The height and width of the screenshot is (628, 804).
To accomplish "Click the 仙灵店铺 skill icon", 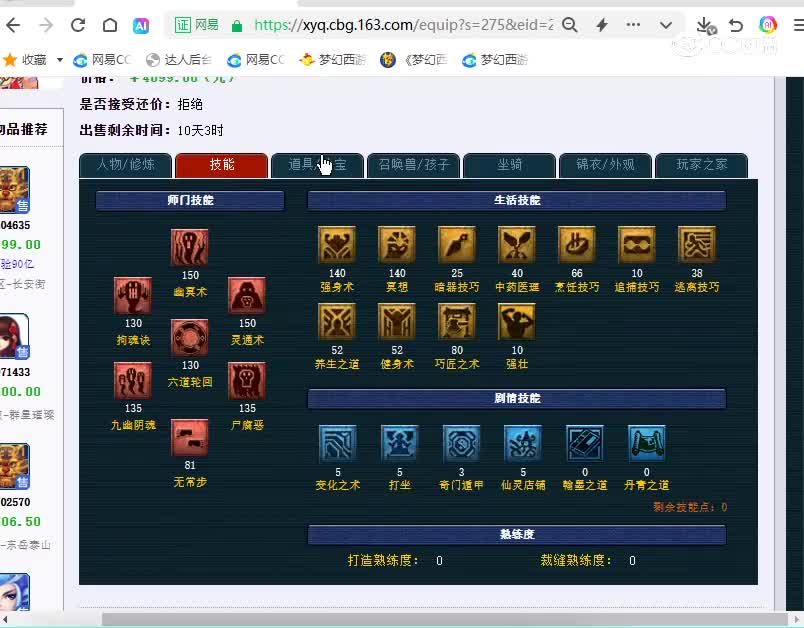I will [523, 443].
